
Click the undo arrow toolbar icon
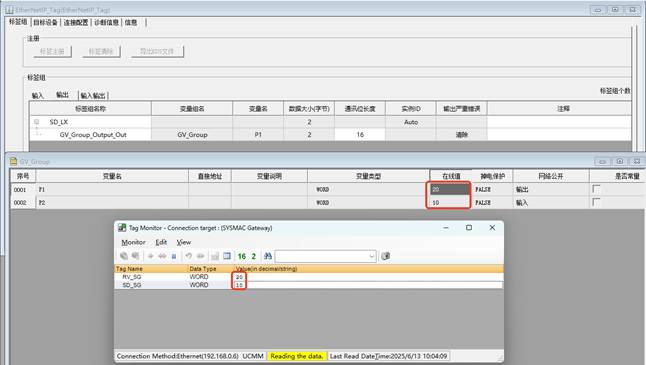click(189, 256)
